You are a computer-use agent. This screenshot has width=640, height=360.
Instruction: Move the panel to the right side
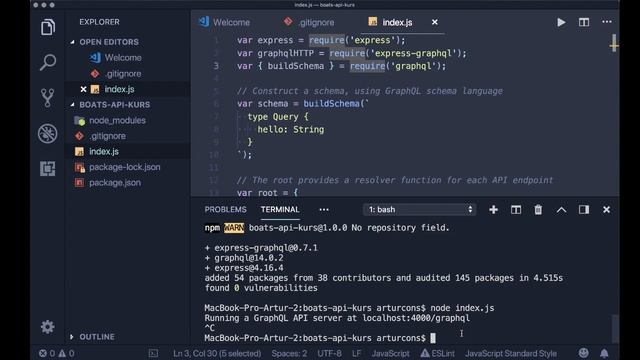584,210
